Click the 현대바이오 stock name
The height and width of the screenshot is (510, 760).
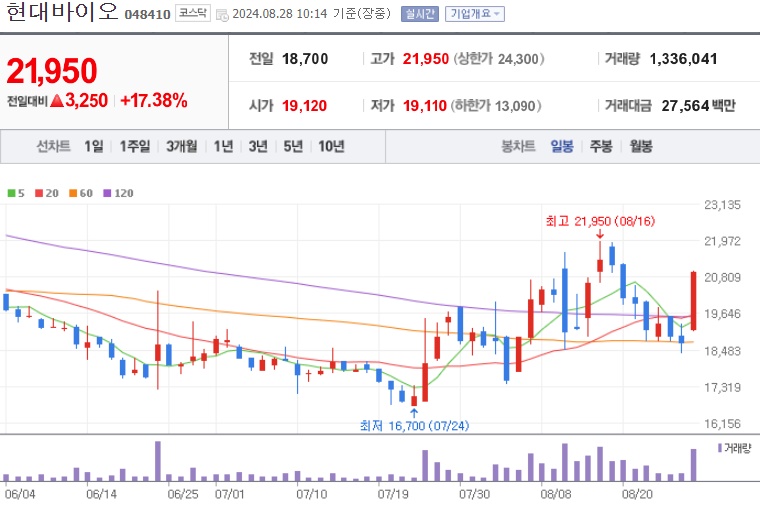point(63,12)
